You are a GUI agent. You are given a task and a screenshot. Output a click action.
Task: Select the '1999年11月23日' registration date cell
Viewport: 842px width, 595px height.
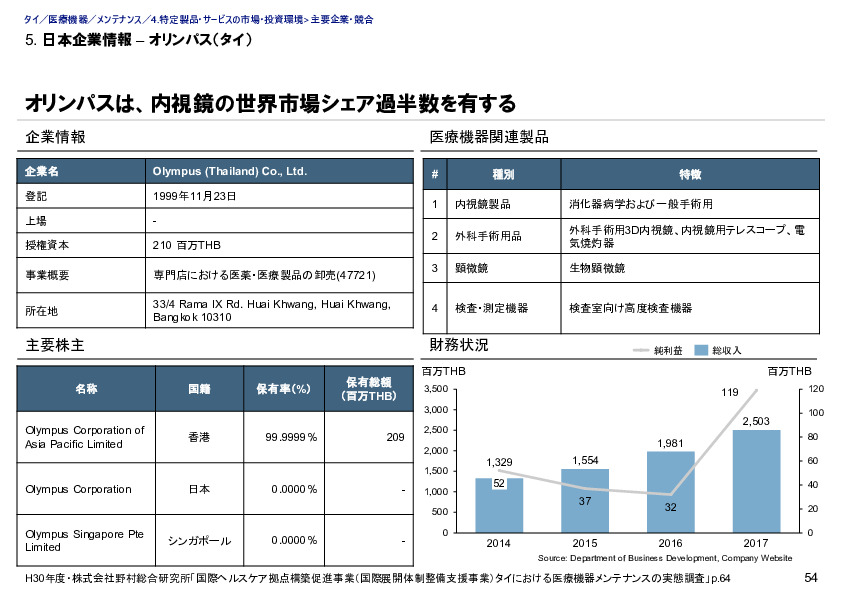279,196
